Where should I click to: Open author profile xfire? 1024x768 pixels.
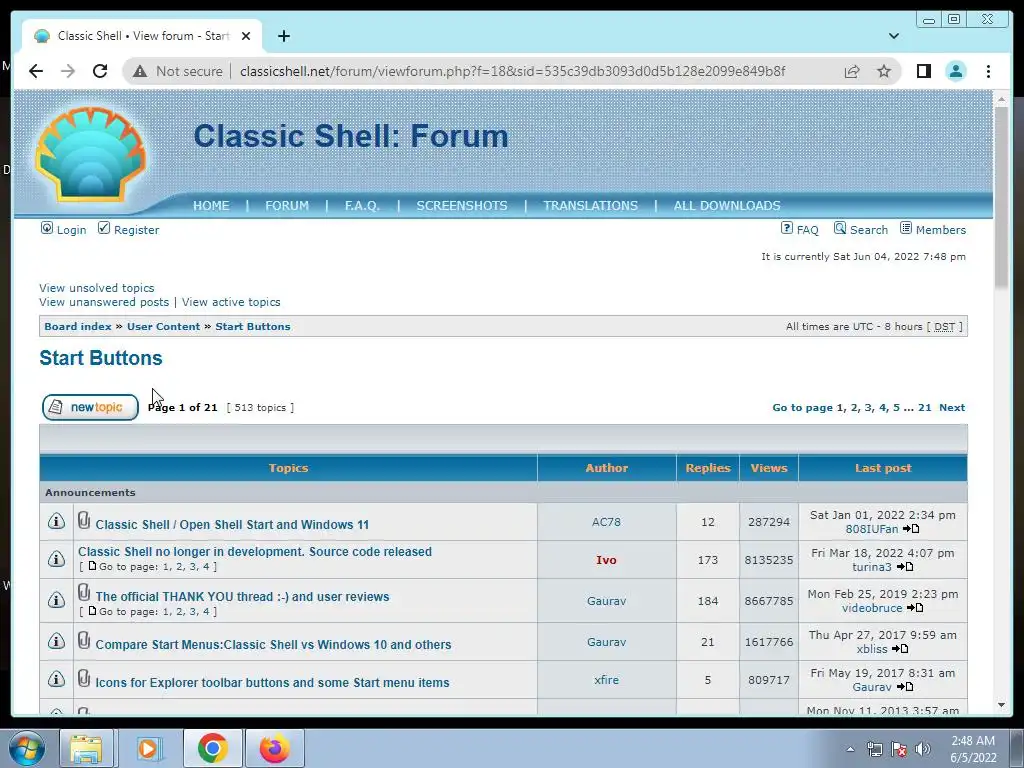coord(606,680)
